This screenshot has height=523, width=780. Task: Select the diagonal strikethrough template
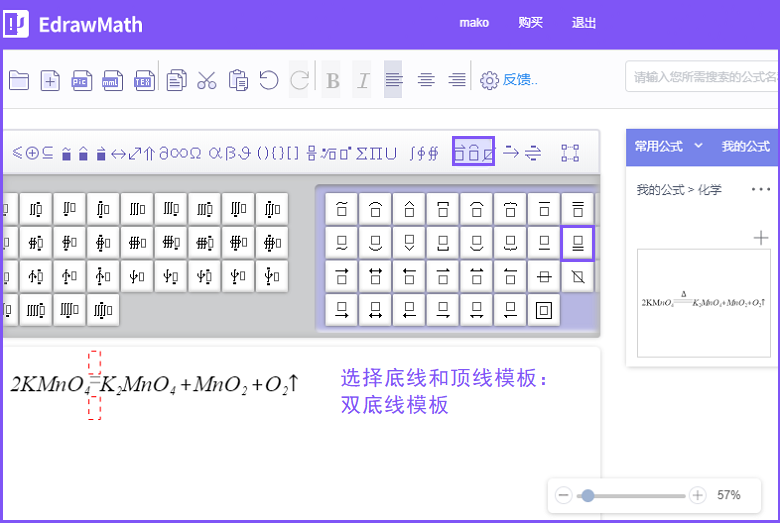pyautogui.click(x=577, y=276)
